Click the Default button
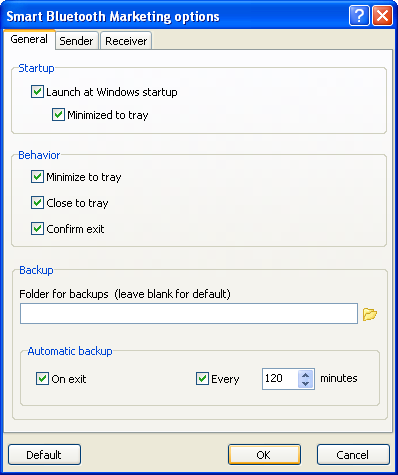Screen dimensions: 398x475 coord(44,455)
